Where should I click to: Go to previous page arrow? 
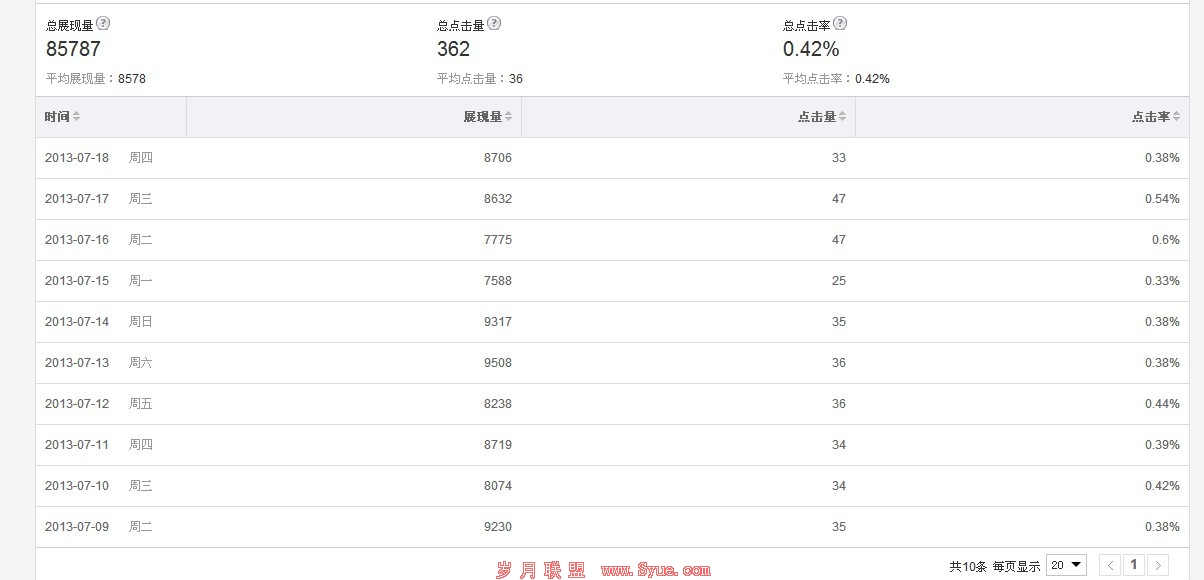1110,565
